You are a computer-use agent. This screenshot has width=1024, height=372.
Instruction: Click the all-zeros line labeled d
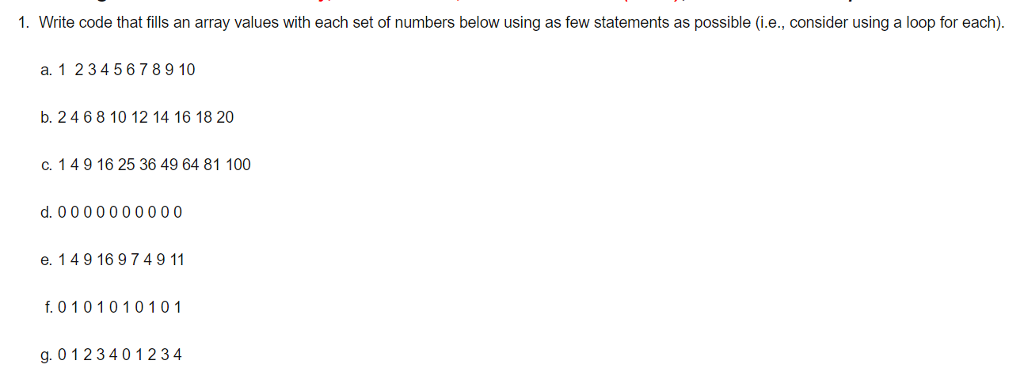pos(111,213)
